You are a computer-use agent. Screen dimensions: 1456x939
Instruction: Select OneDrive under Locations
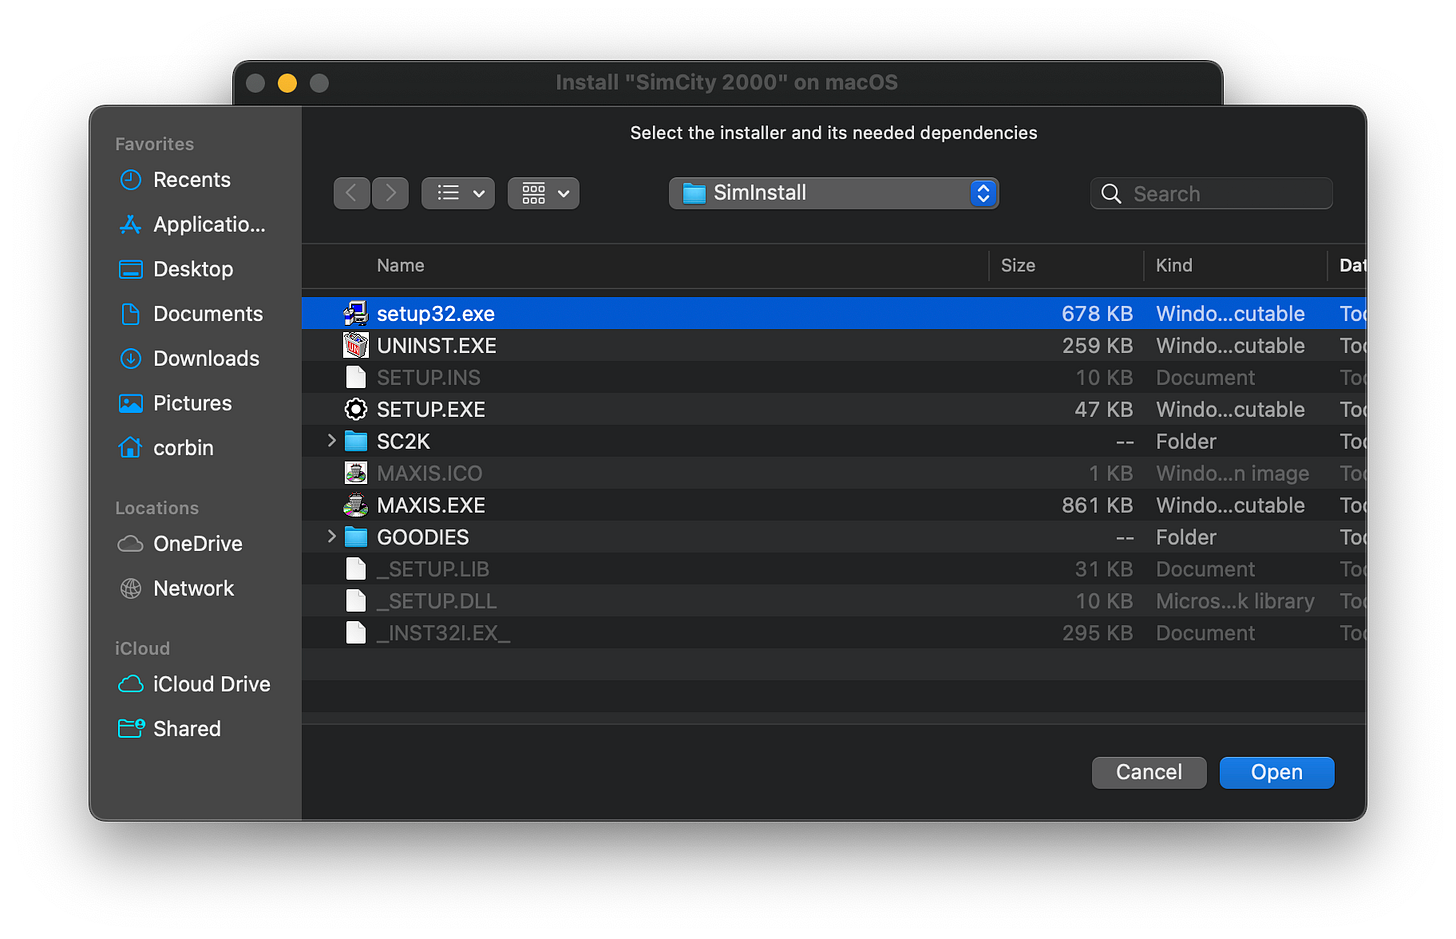(198, 544)
